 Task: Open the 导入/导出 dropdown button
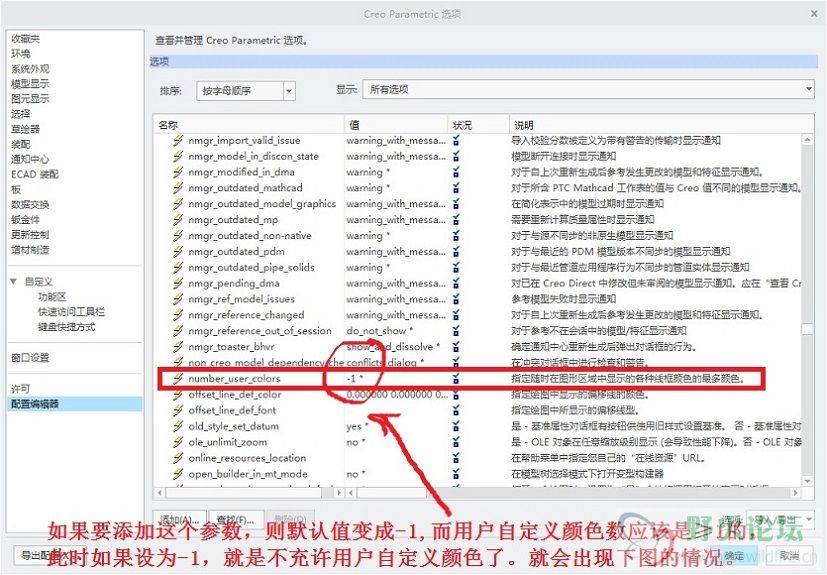pos(782,520)
